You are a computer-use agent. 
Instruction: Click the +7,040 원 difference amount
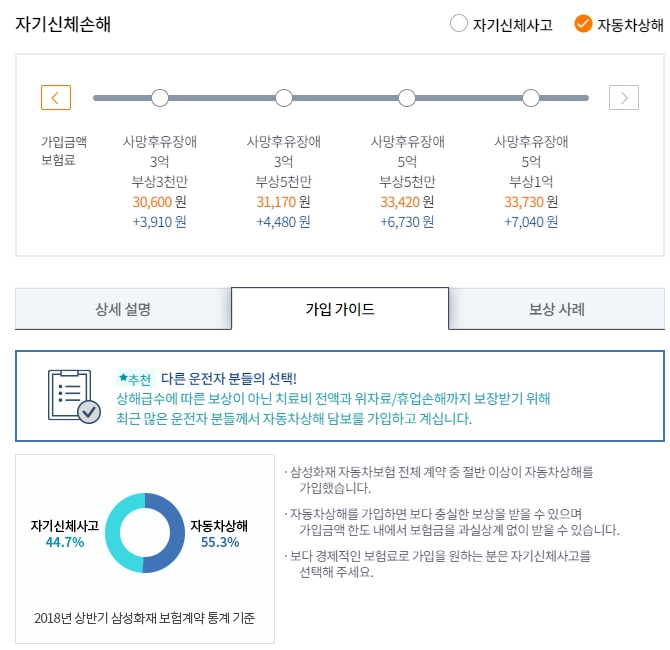531,222
